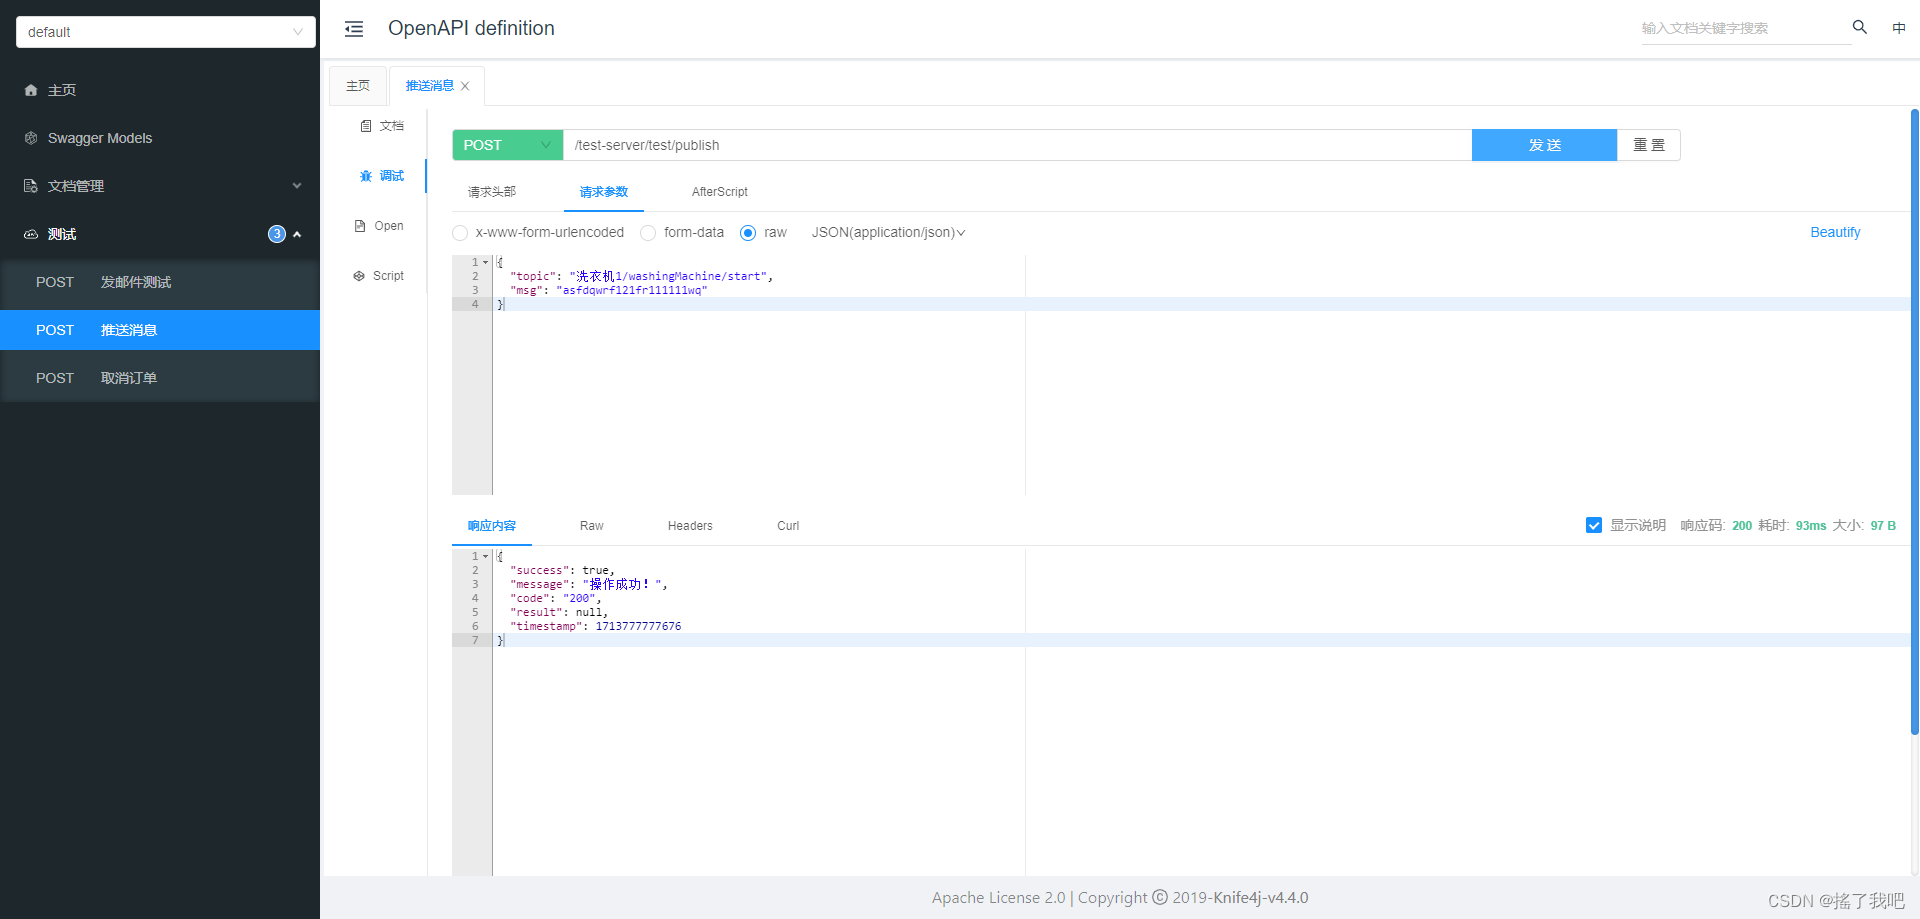Close the 推送消息 tab
This screenshot has height=919, width=1920.
coord(465,86)
